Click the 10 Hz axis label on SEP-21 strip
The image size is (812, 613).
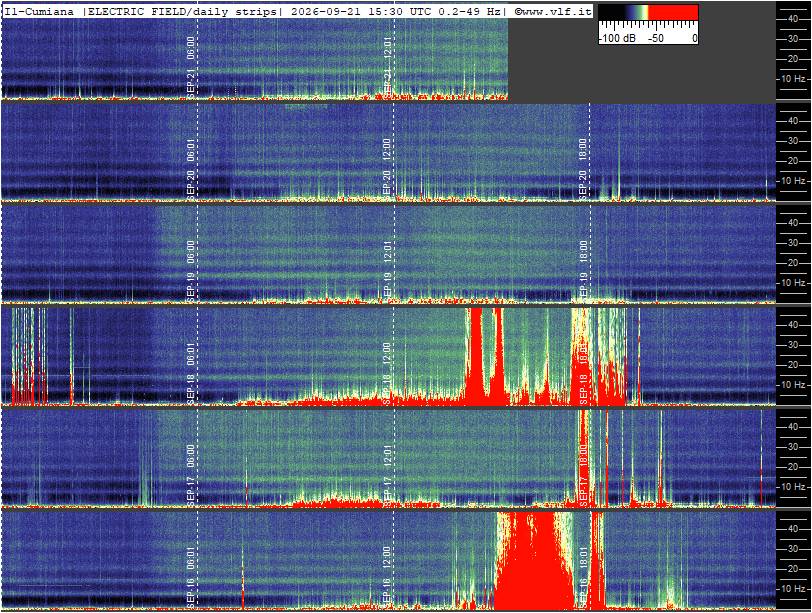pyautogui.click(x=793, y=79)
